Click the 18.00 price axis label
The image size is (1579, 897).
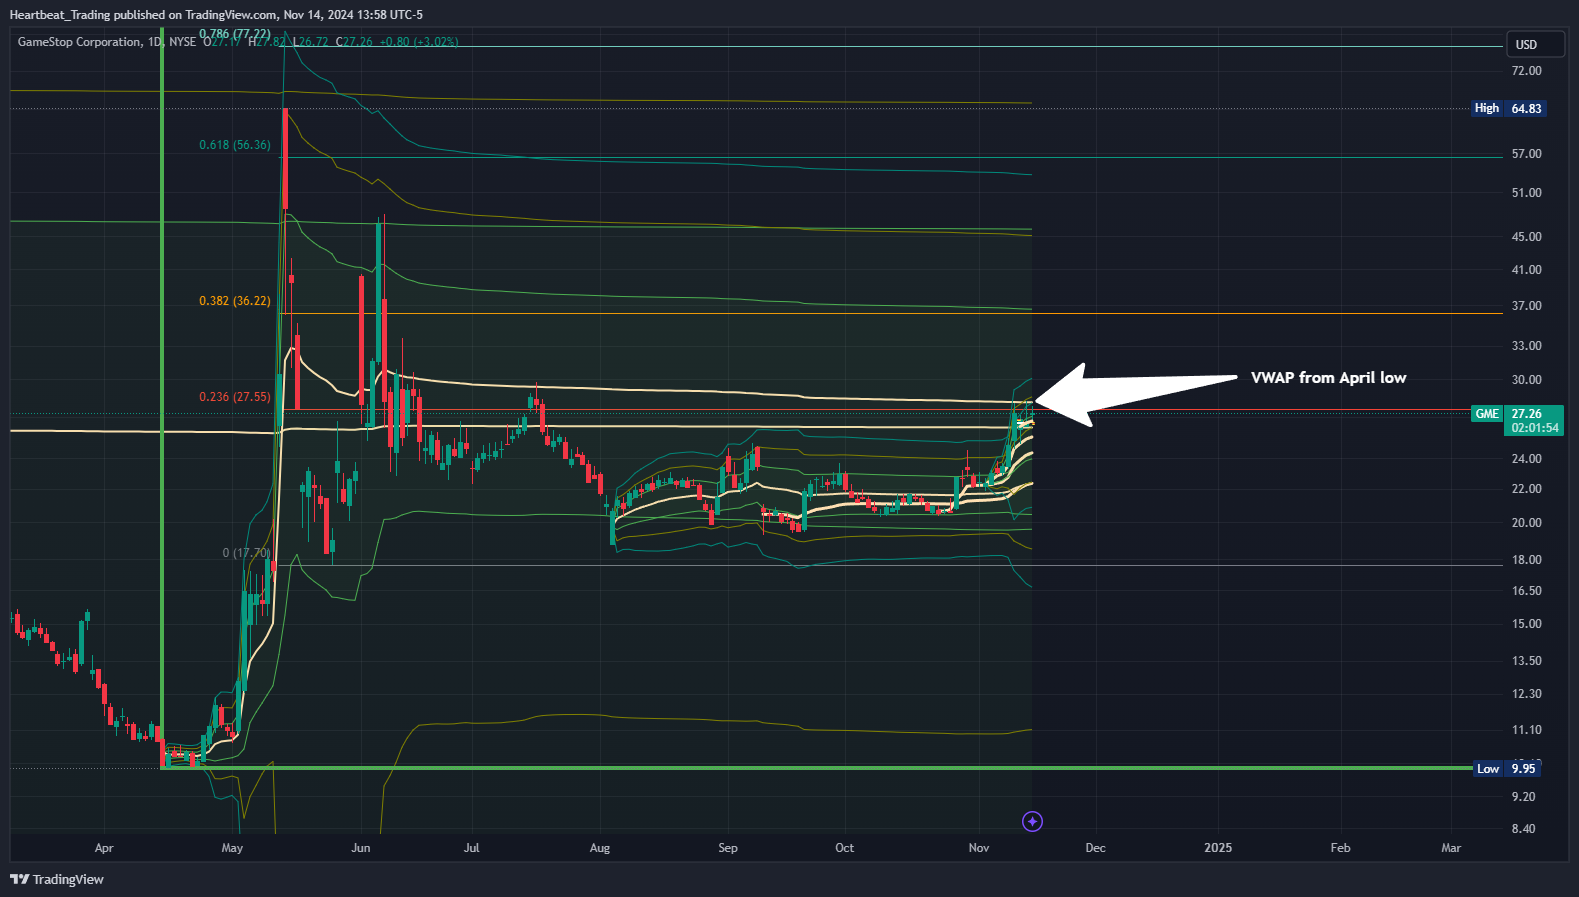pyautogui.click(x=1527, y=560)
